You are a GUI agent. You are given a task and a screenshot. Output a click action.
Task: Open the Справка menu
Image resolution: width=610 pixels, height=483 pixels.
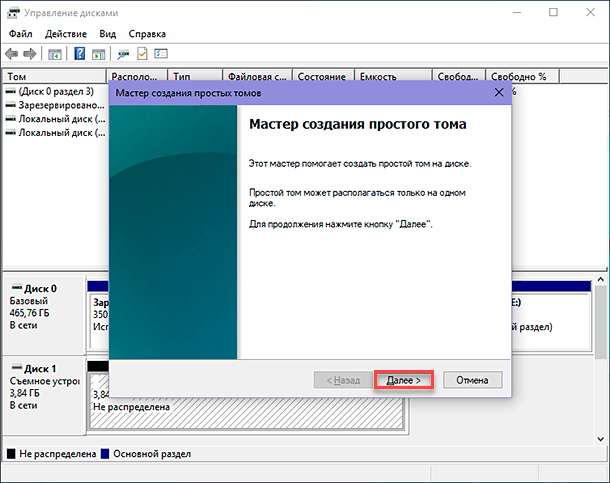[x=147, y=34]
